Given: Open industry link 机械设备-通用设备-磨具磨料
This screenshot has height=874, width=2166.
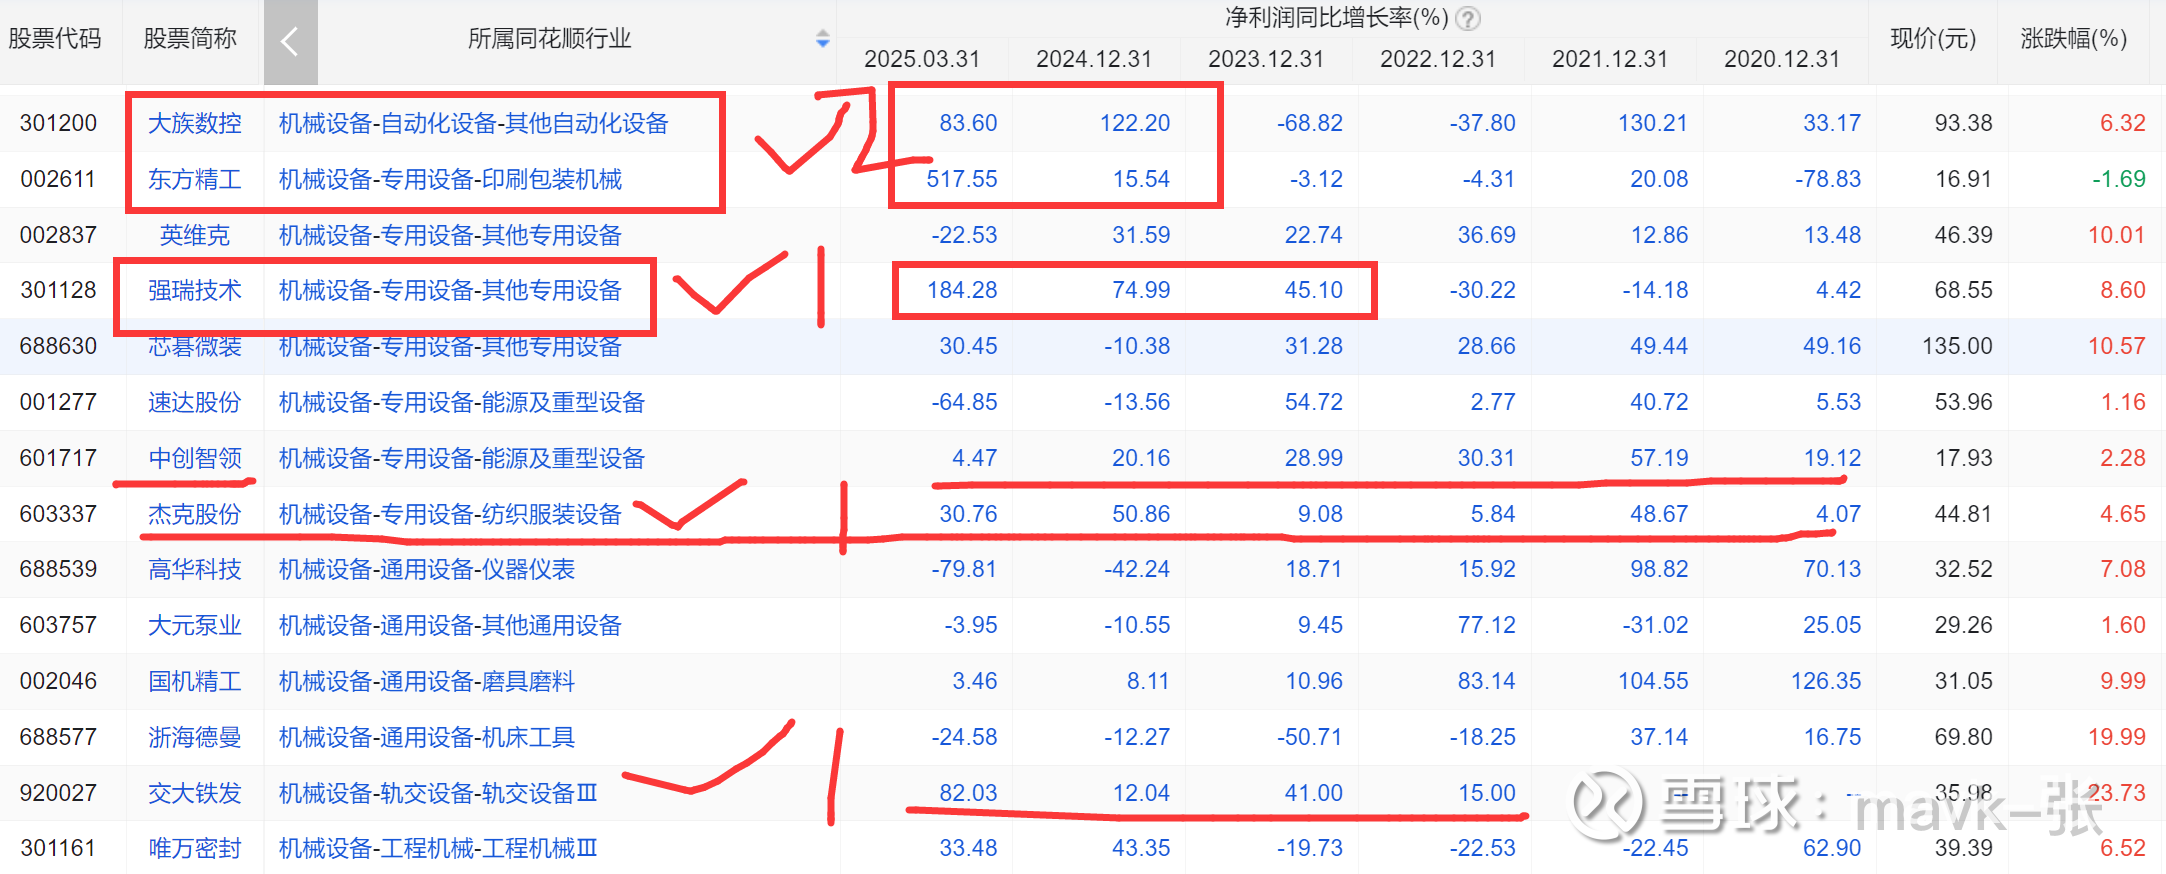Looking at the screenshot, I should pos(427,681).
